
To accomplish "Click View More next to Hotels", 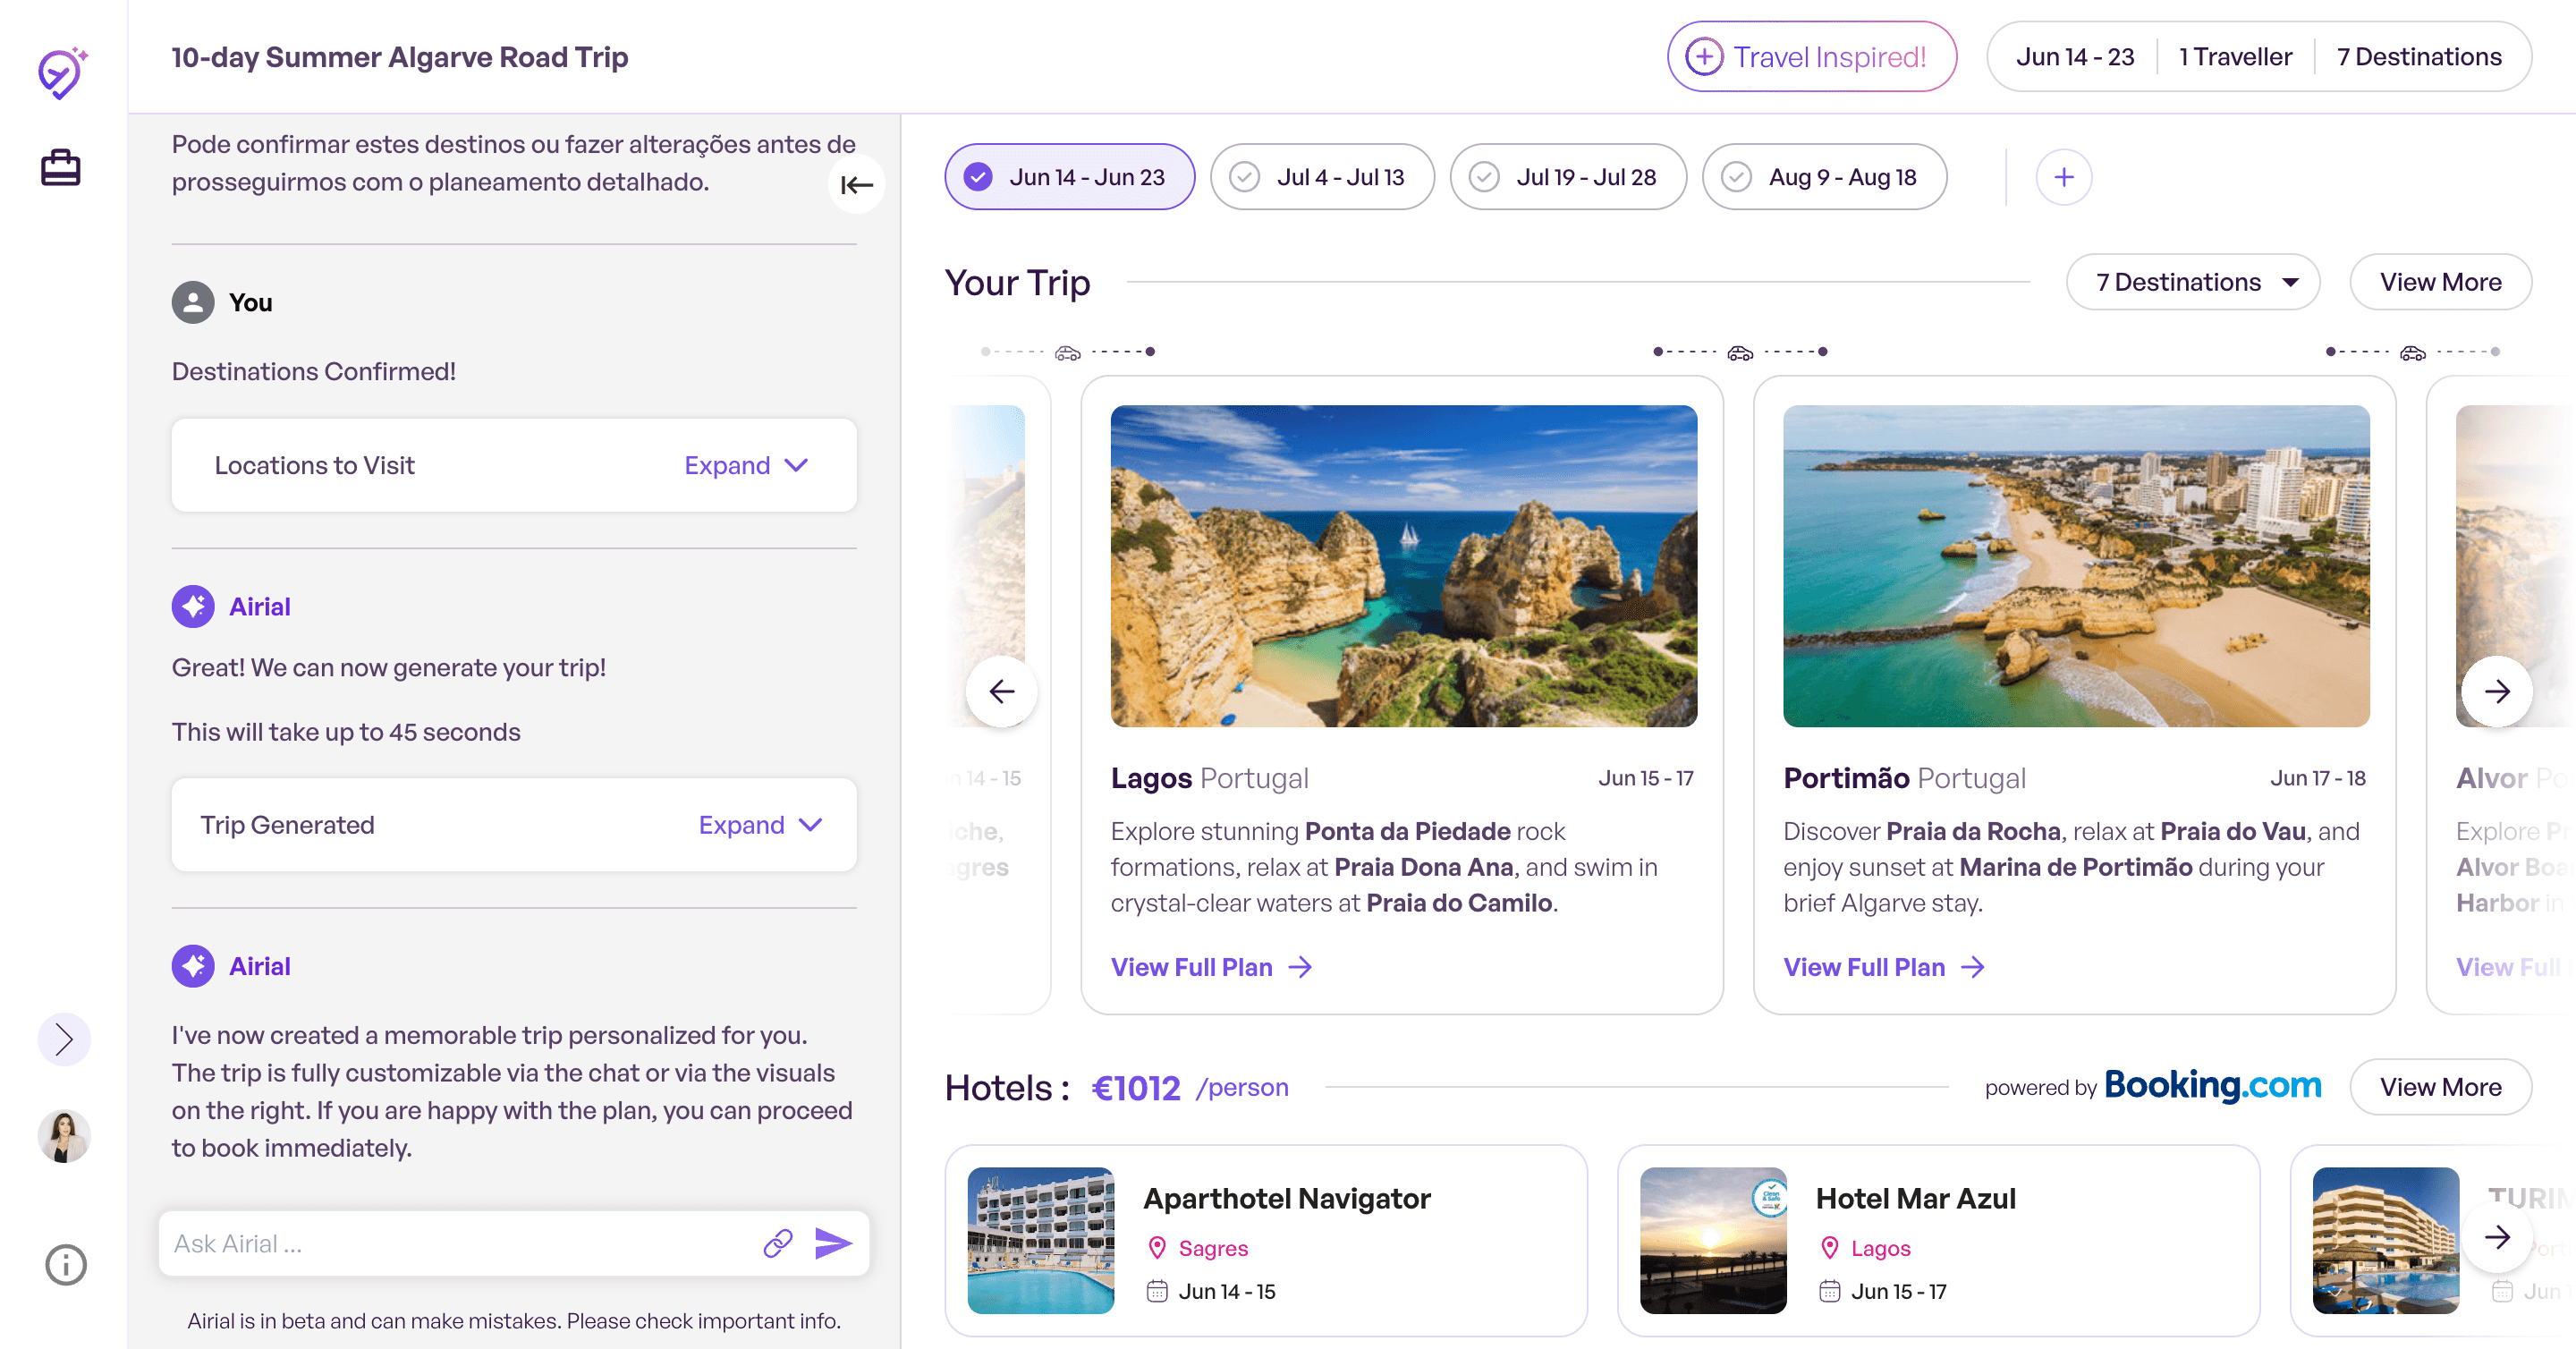I will [2440, 1087].
